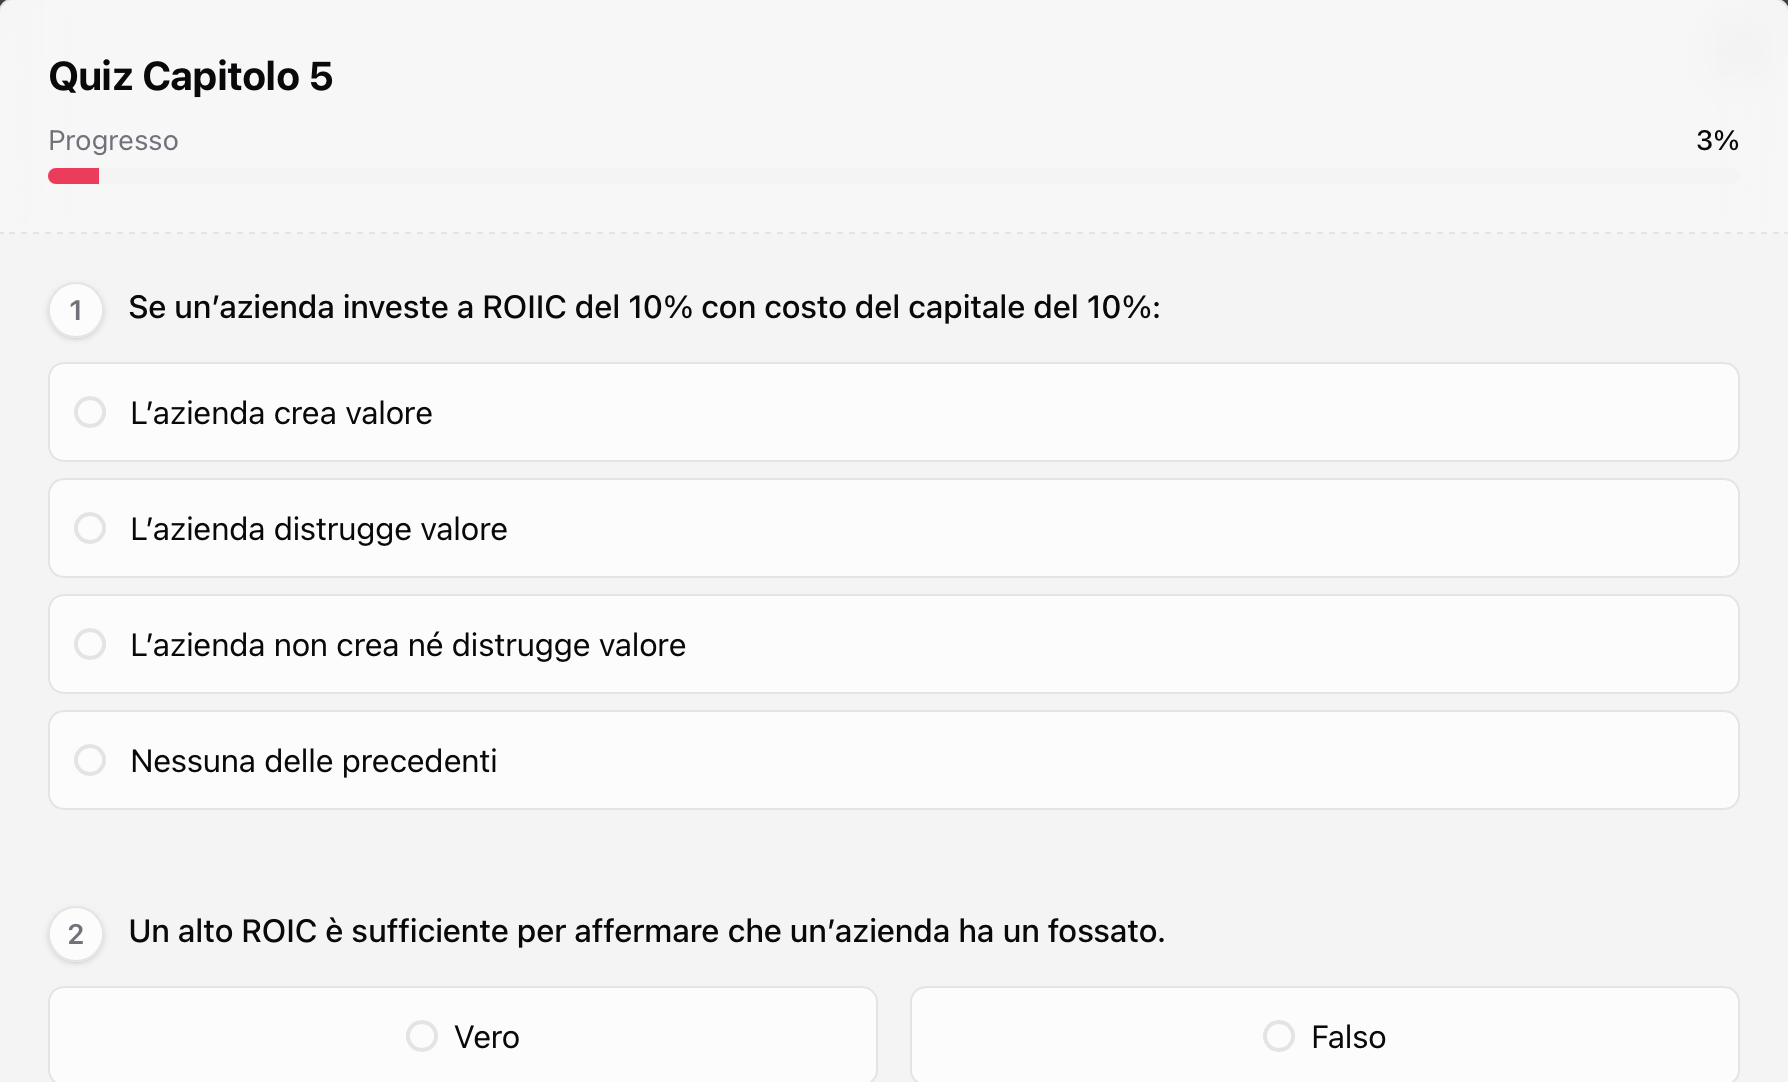The image size is (1788, 1082).
Task: Pick the "L'azienda non crea né distrugge valore" label
Action: [407, 645]
